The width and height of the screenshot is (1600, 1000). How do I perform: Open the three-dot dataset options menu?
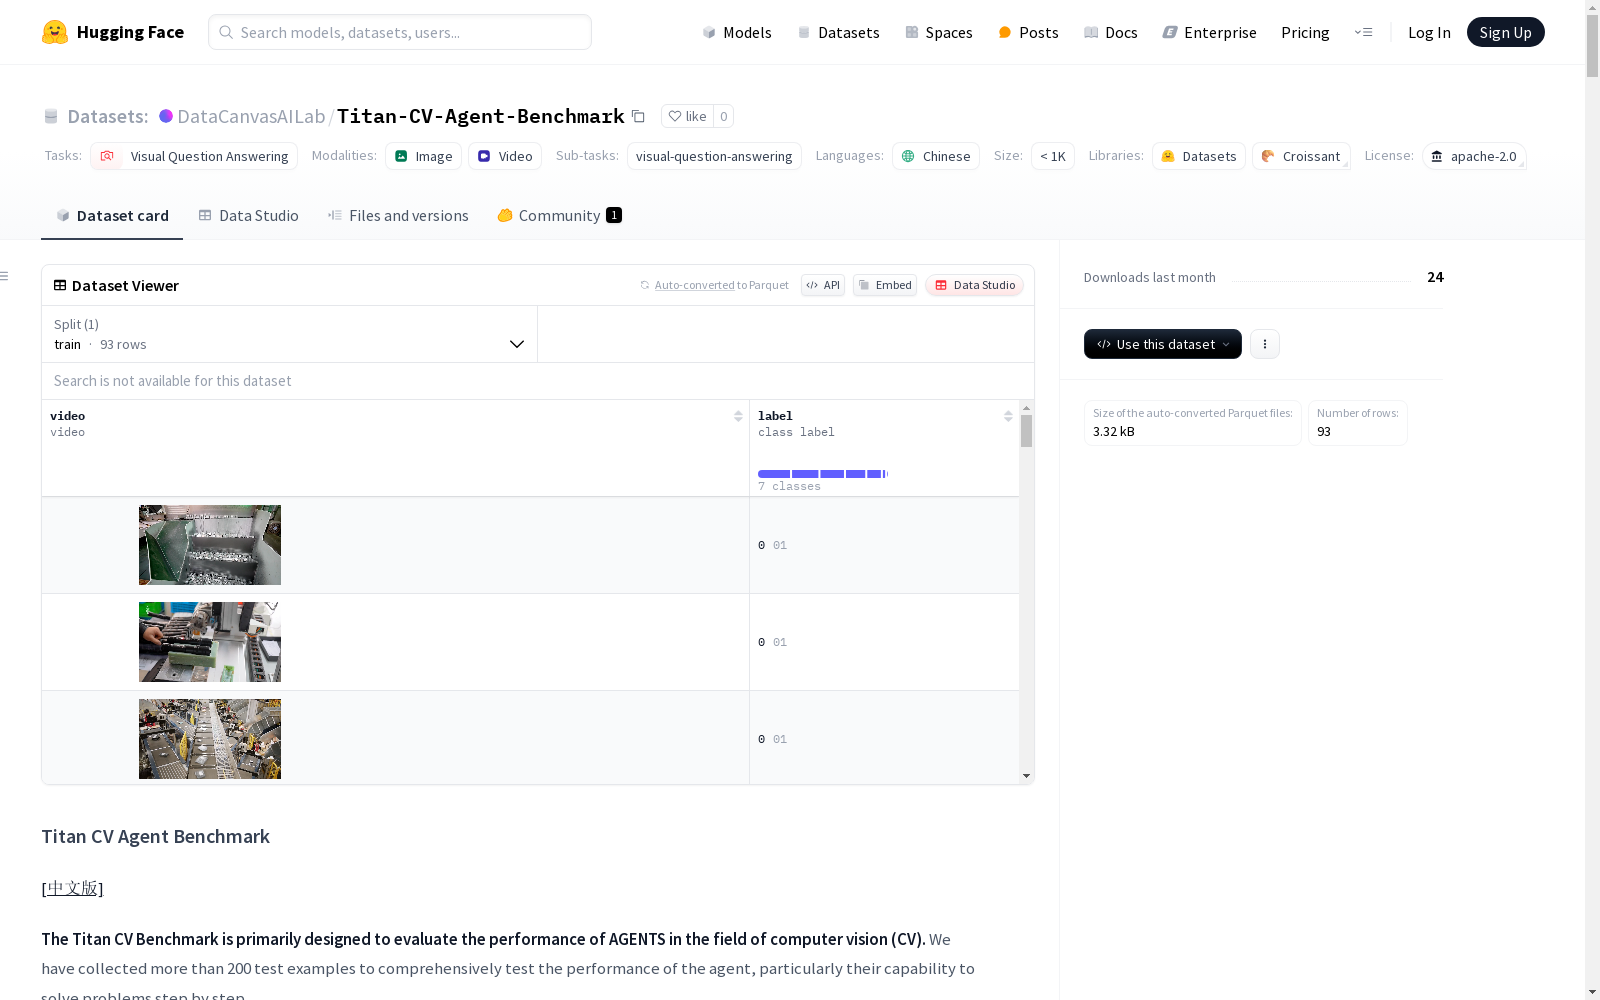(x=1265, y=344)
